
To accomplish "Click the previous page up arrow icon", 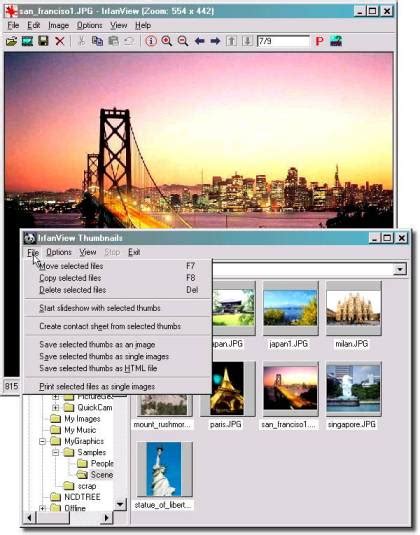I will [x=231, y=42].
